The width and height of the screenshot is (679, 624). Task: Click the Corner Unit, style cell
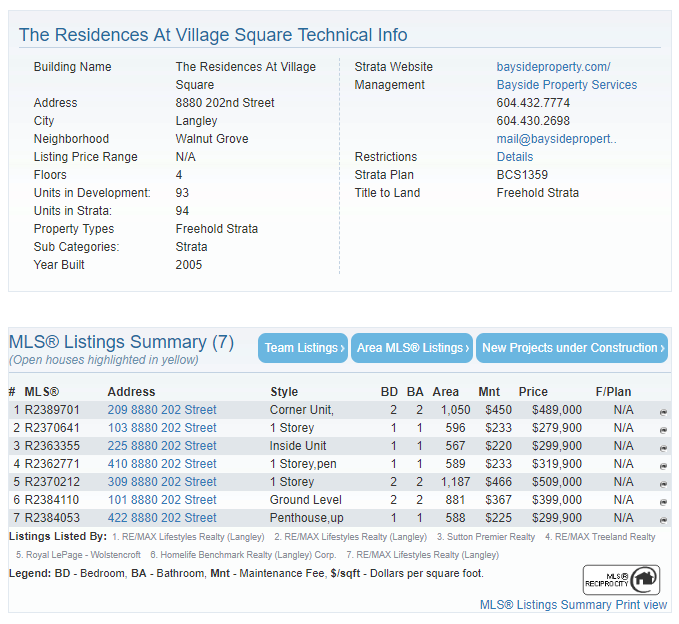(302, 410)
